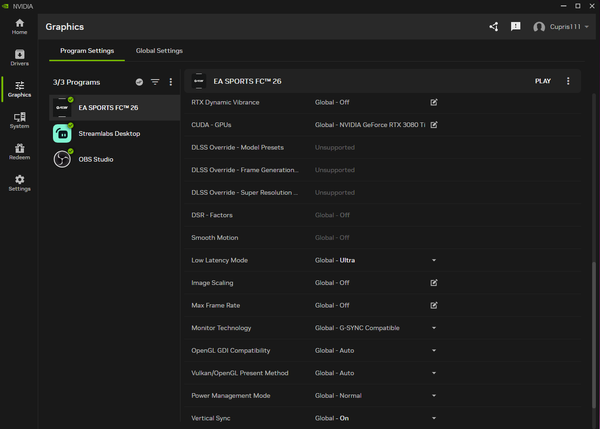
Task: Open the Monitor Technology dropdown
Action: point(434,328)
